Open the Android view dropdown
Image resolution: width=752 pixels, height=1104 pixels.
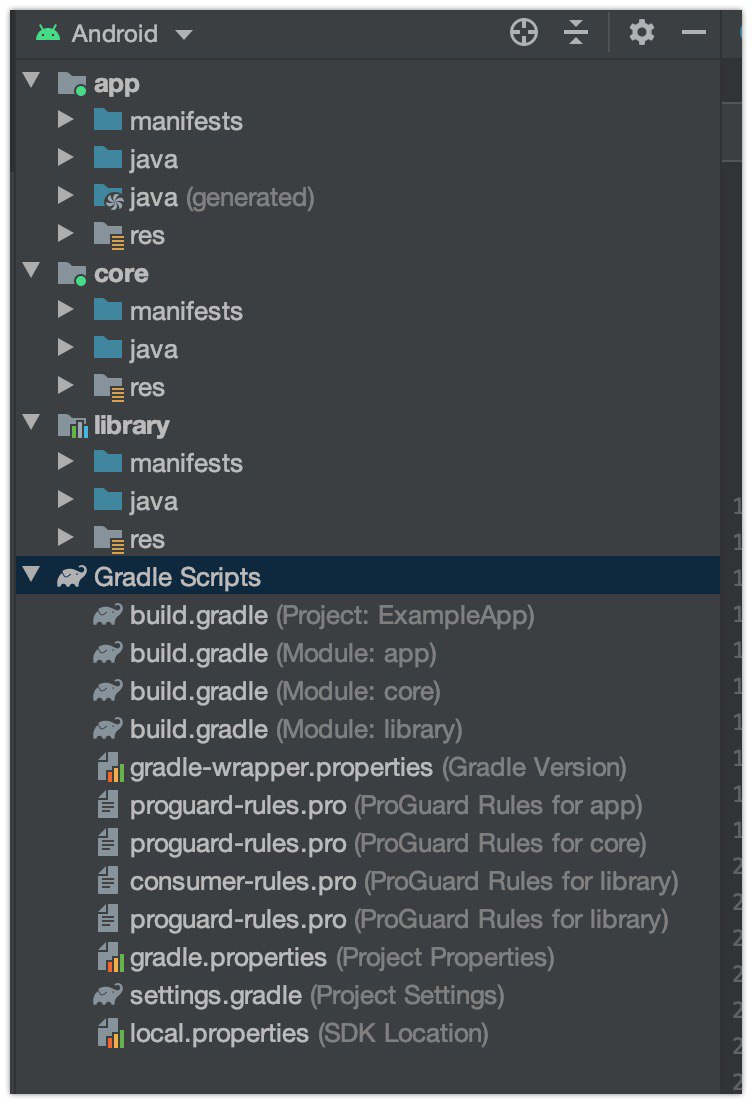114,33
